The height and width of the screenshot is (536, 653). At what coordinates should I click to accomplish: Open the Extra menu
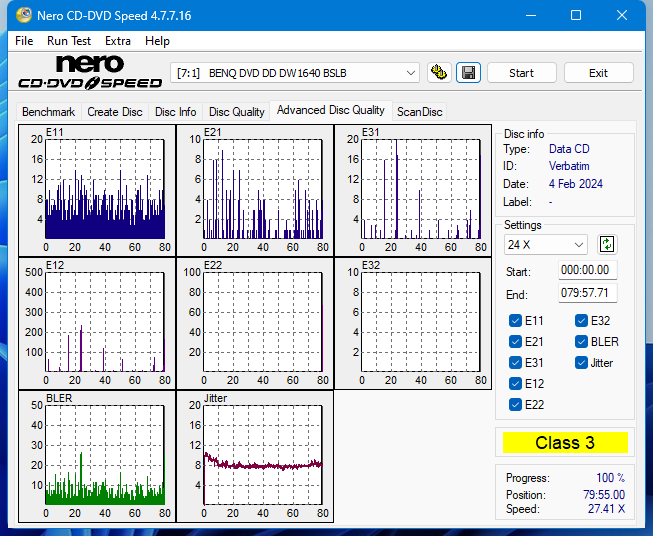(118, 41)
